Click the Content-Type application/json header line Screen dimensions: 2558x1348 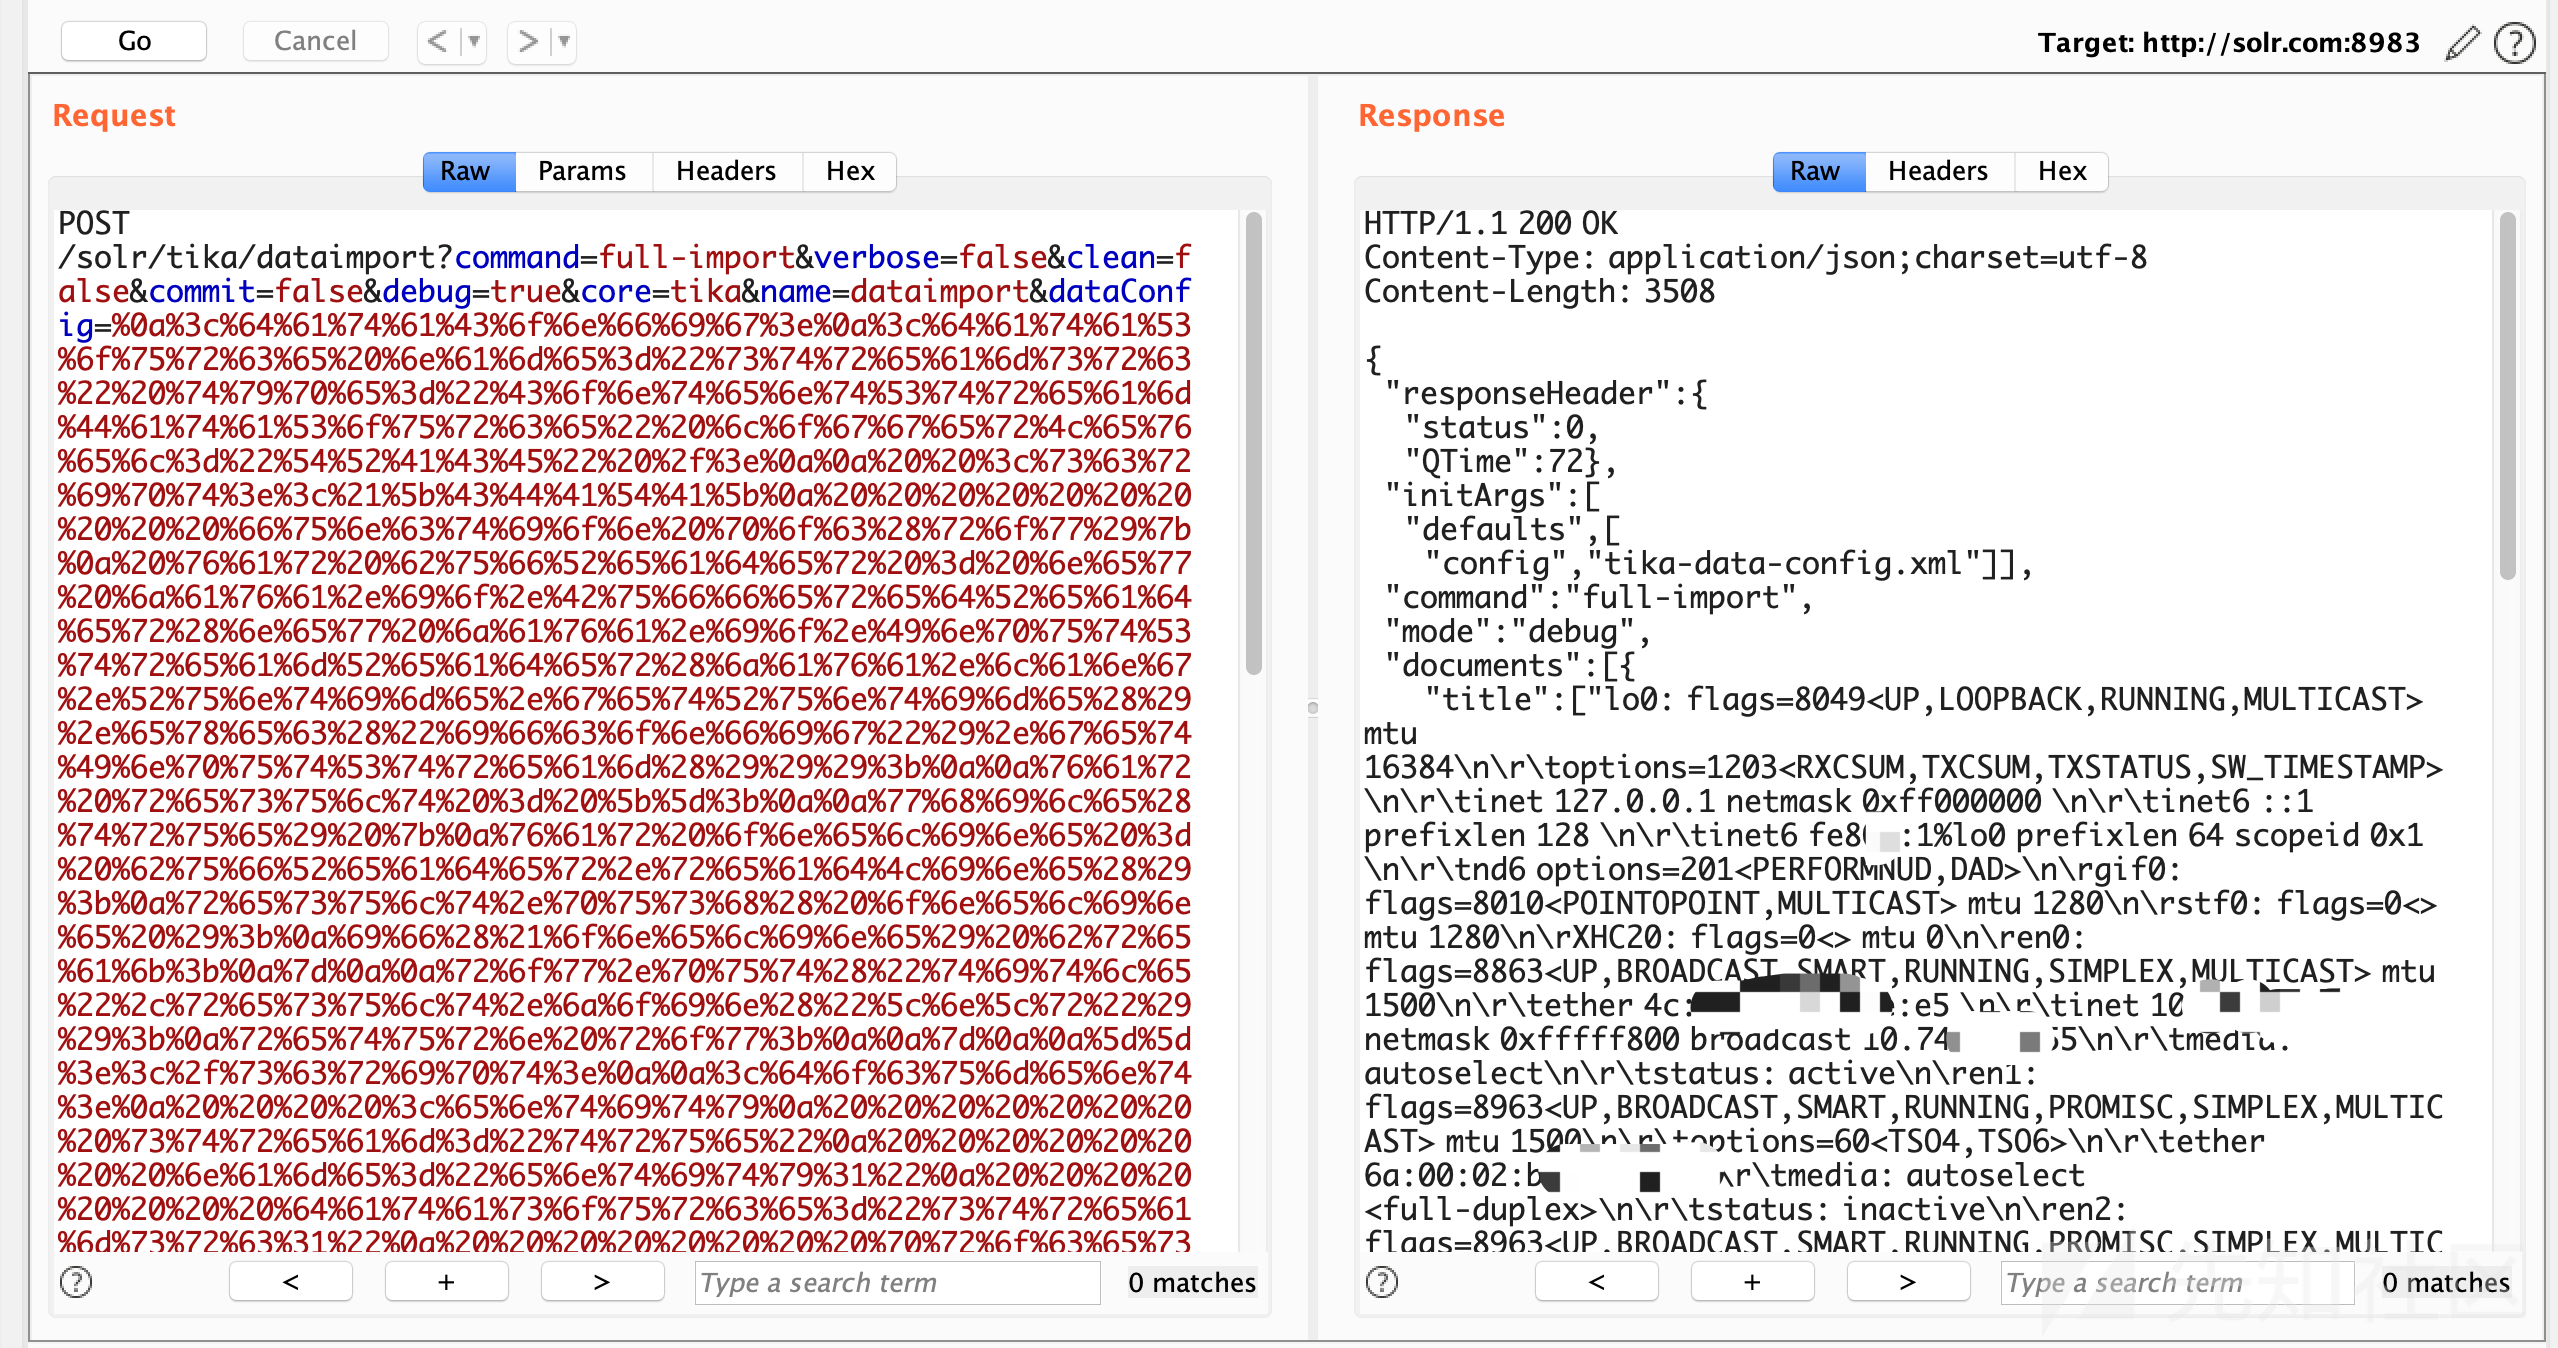click(x=1755, y=257)
